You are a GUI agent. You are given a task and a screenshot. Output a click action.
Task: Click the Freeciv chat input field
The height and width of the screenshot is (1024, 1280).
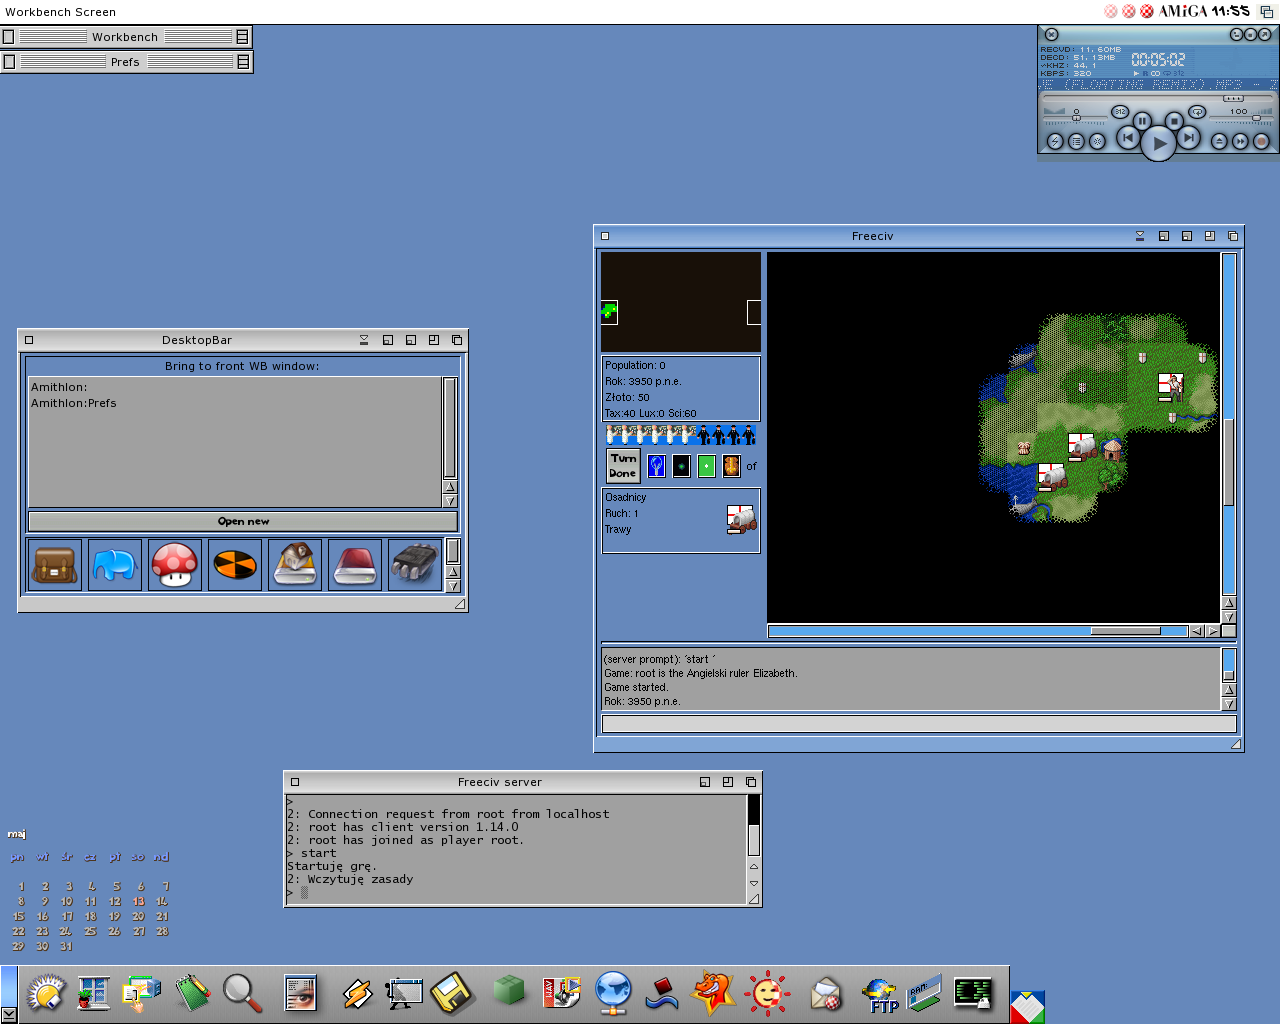click(919, 724)
